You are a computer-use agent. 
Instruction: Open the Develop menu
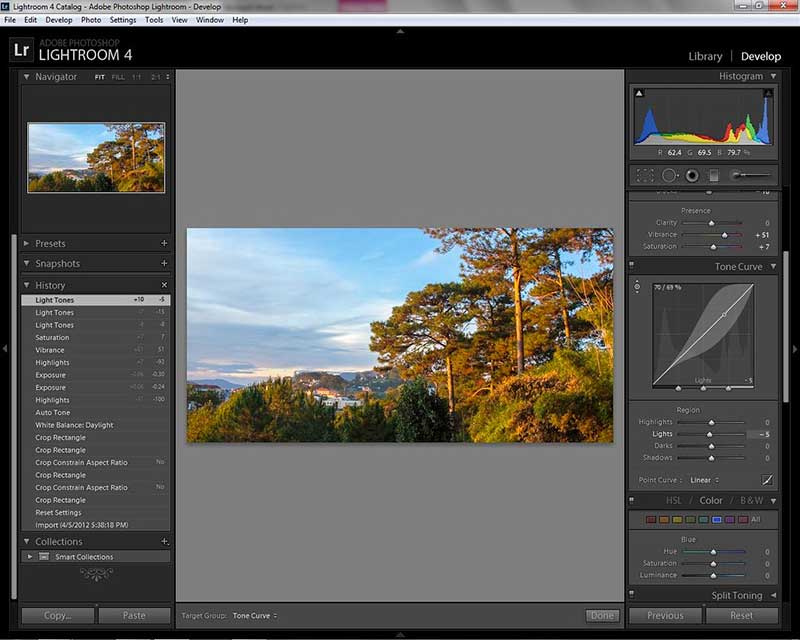pyautogui.click(x=59, y=20)
